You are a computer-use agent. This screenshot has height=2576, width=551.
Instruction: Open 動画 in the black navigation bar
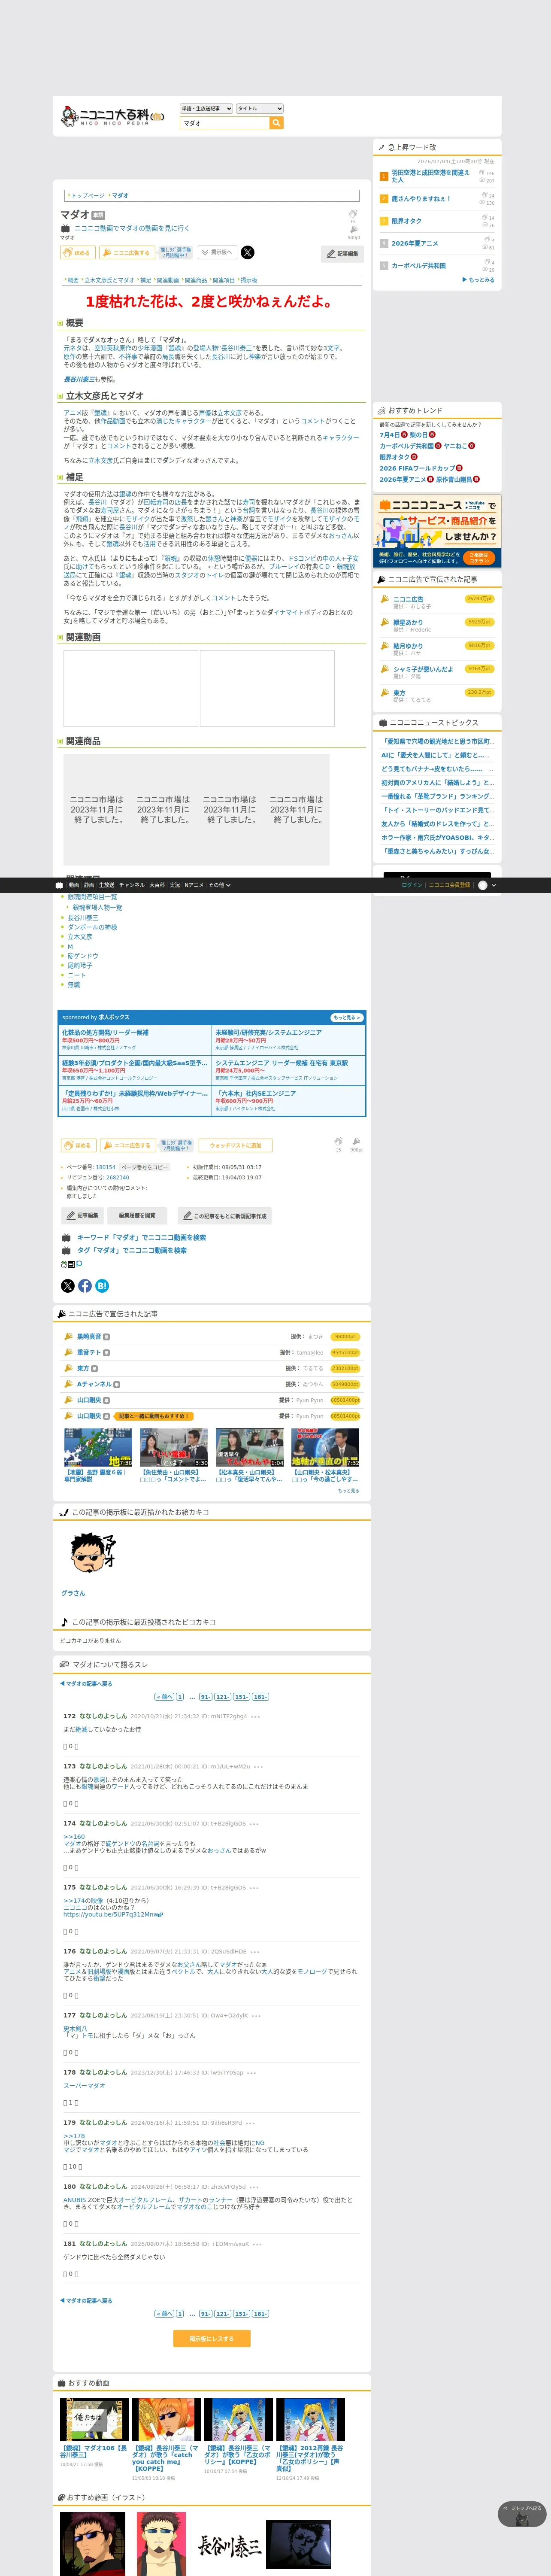tap(74, 885)
